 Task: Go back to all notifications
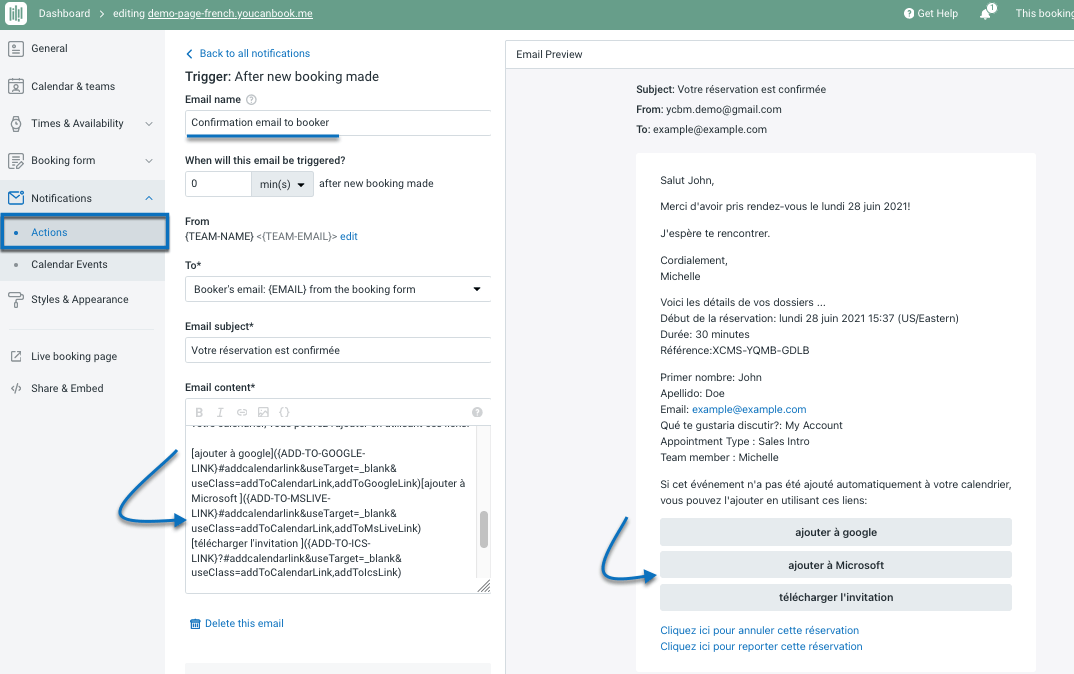254,54
